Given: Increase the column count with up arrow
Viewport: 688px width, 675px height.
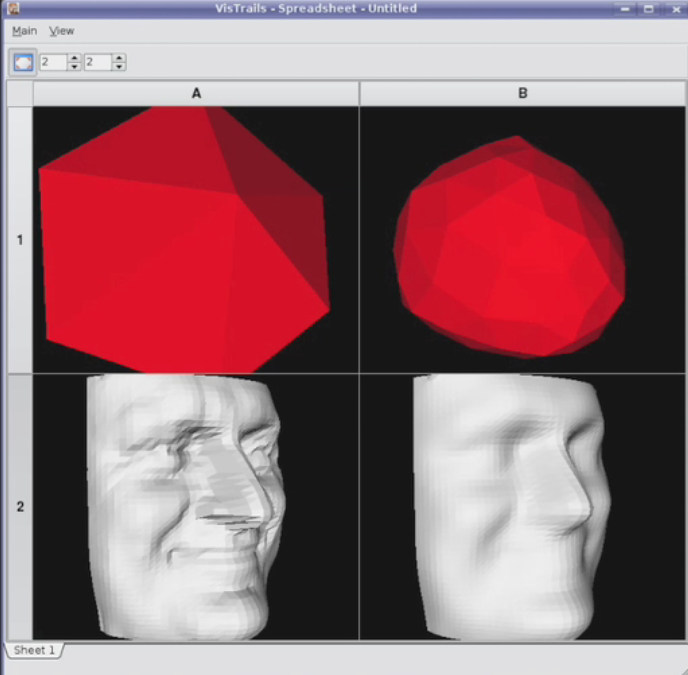Looking at the screenshot, I should tap(119, 58).
